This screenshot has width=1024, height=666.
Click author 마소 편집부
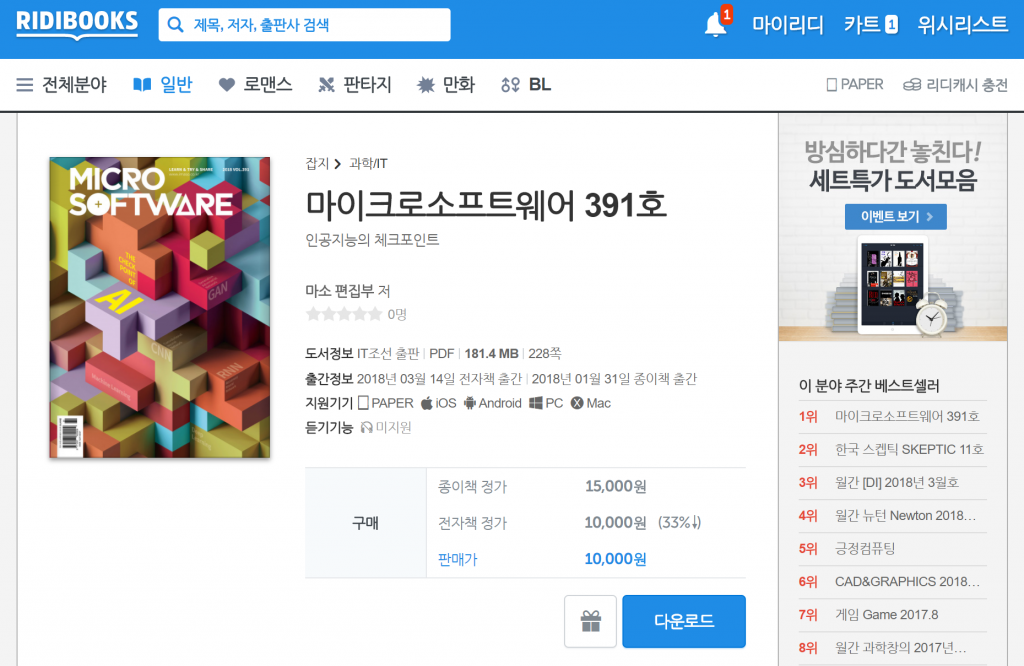click(x=340, y=291)
